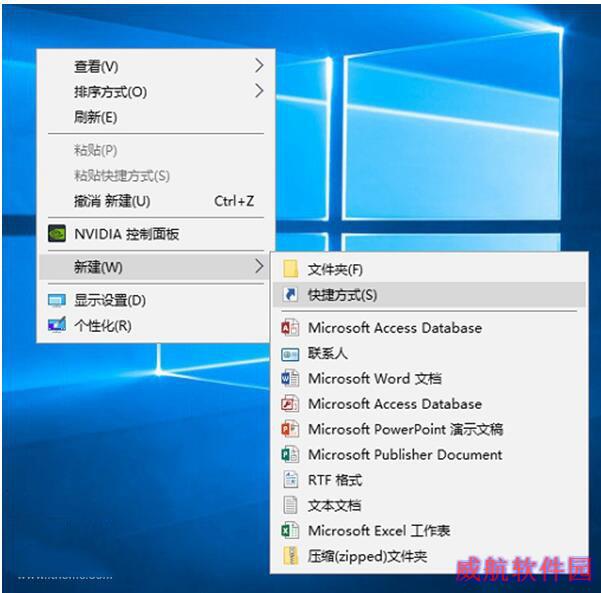Screen dimensions: 601x593
Task: Select the greyed 粘贴(P) entry
Action: point(156,150)
